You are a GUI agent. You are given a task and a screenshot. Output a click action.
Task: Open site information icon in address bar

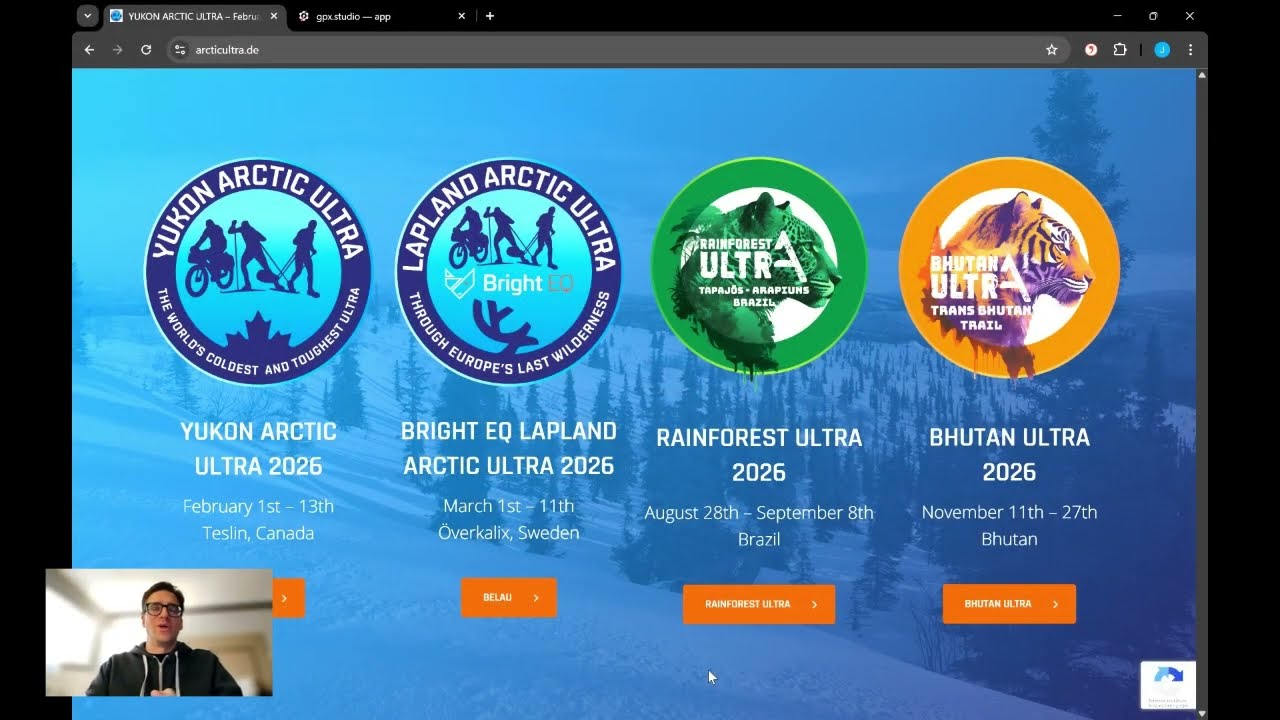(179, 50)
